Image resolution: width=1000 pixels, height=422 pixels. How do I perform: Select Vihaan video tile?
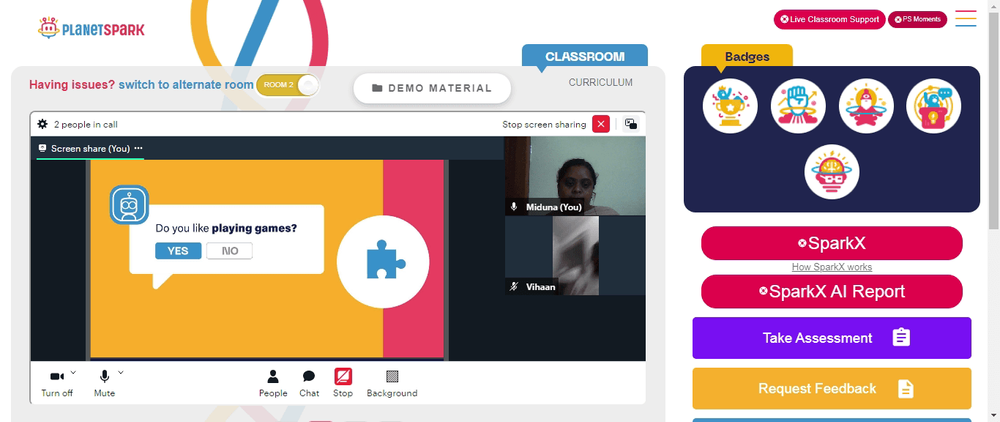click(x=575, y=256)
